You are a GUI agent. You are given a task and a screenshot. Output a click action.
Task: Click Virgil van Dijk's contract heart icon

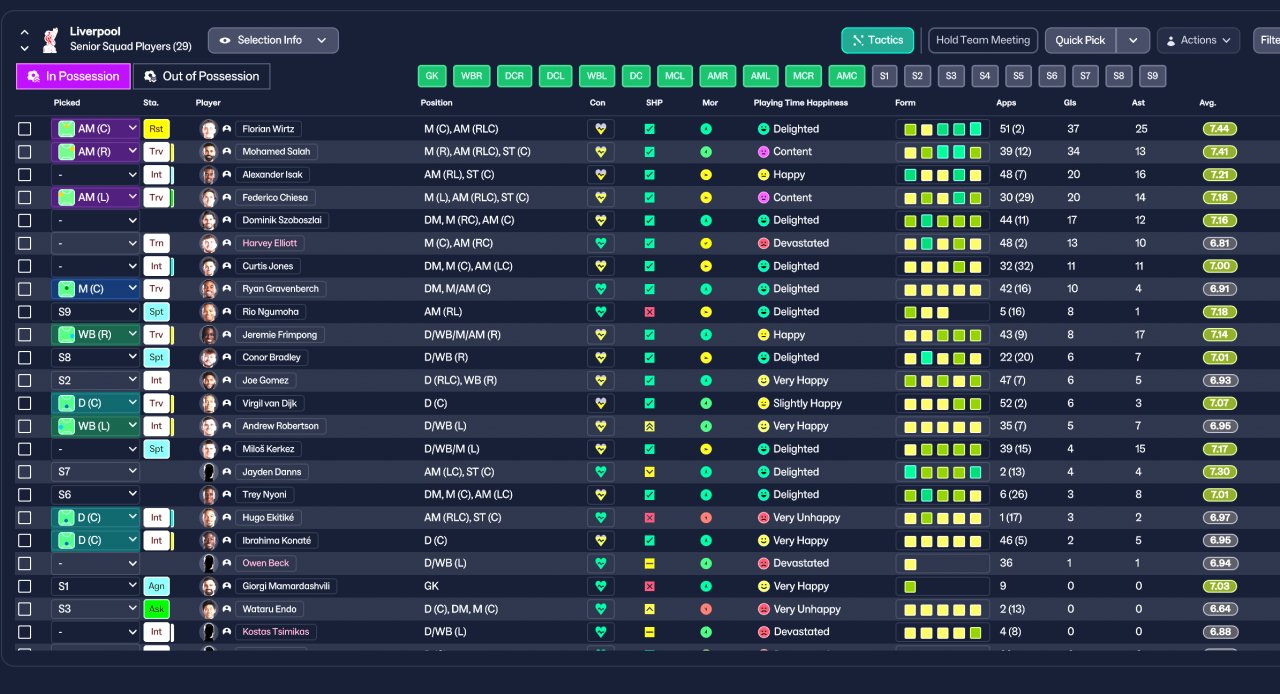coord(601,403)
